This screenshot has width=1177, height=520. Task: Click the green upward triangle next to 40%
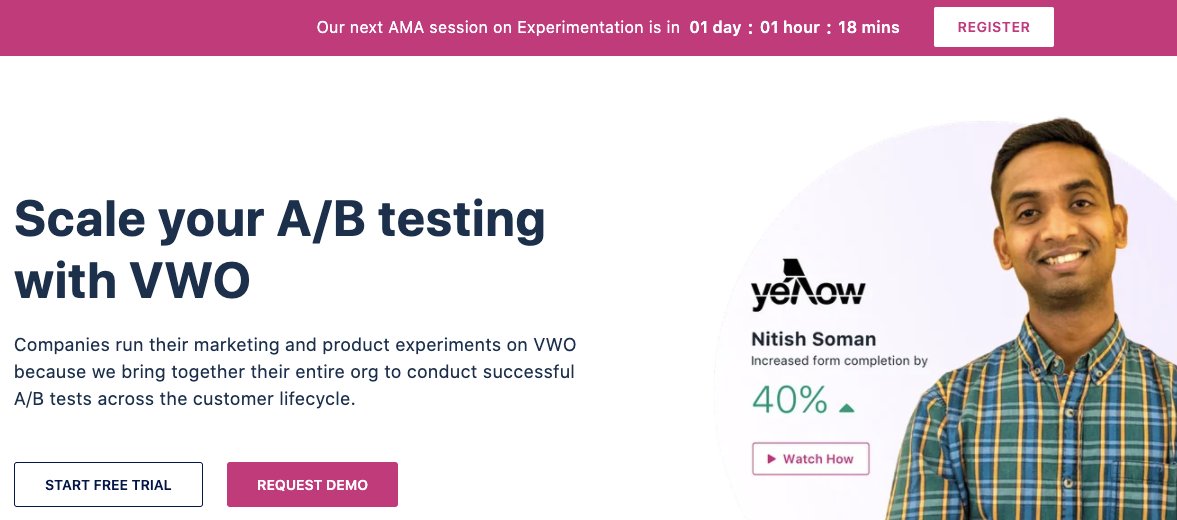[x=847, y=408]
